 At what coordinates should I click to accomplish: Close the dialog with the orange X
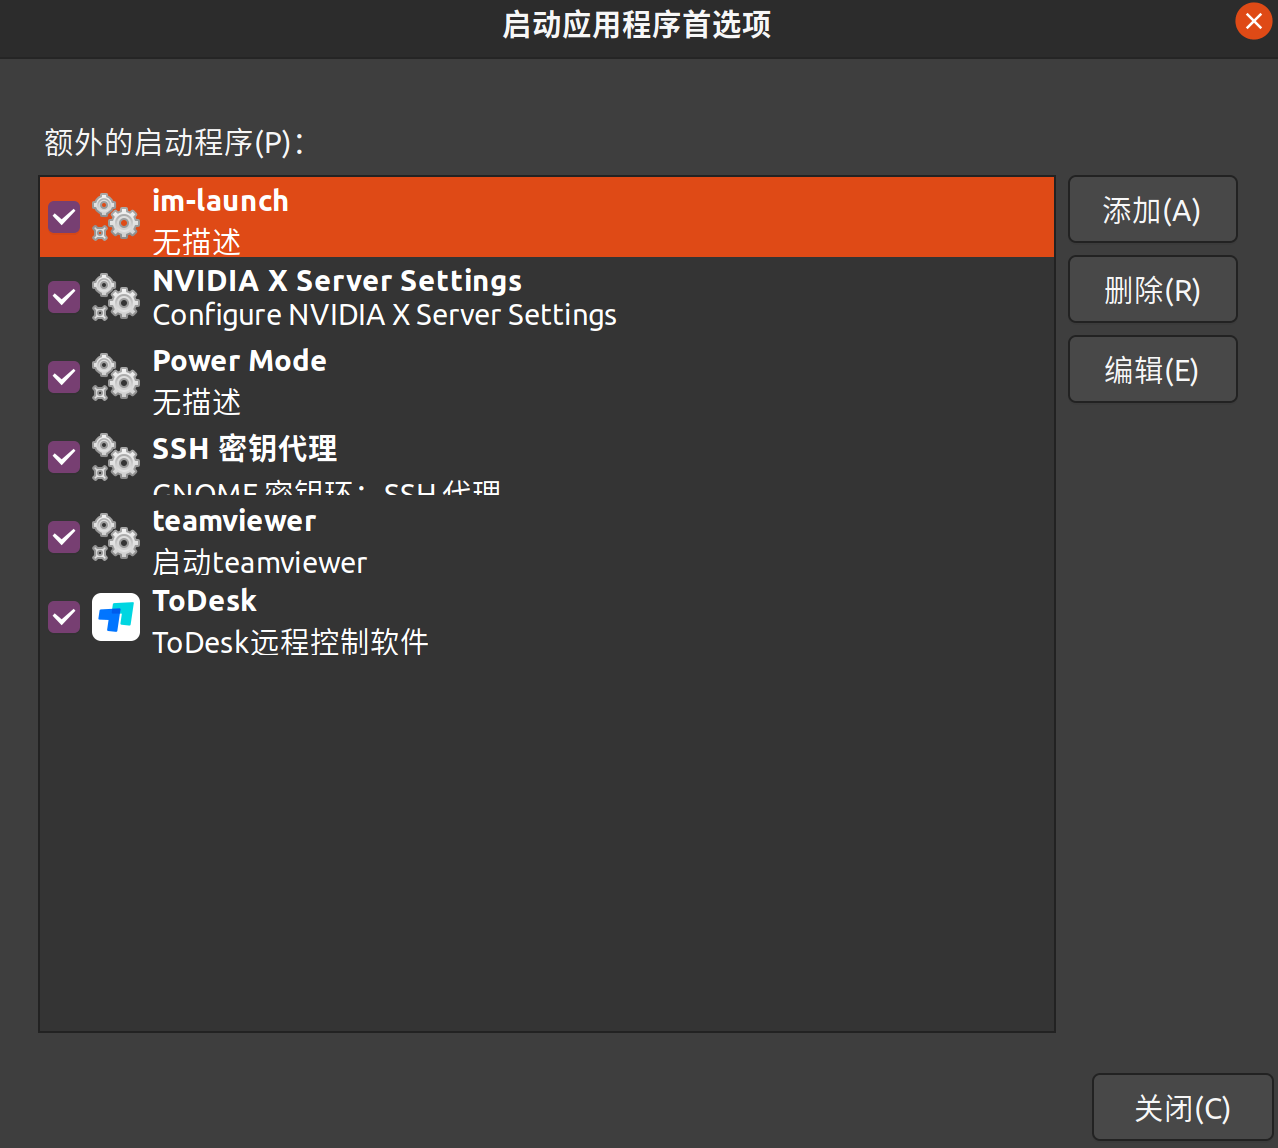click(1253, 21)
